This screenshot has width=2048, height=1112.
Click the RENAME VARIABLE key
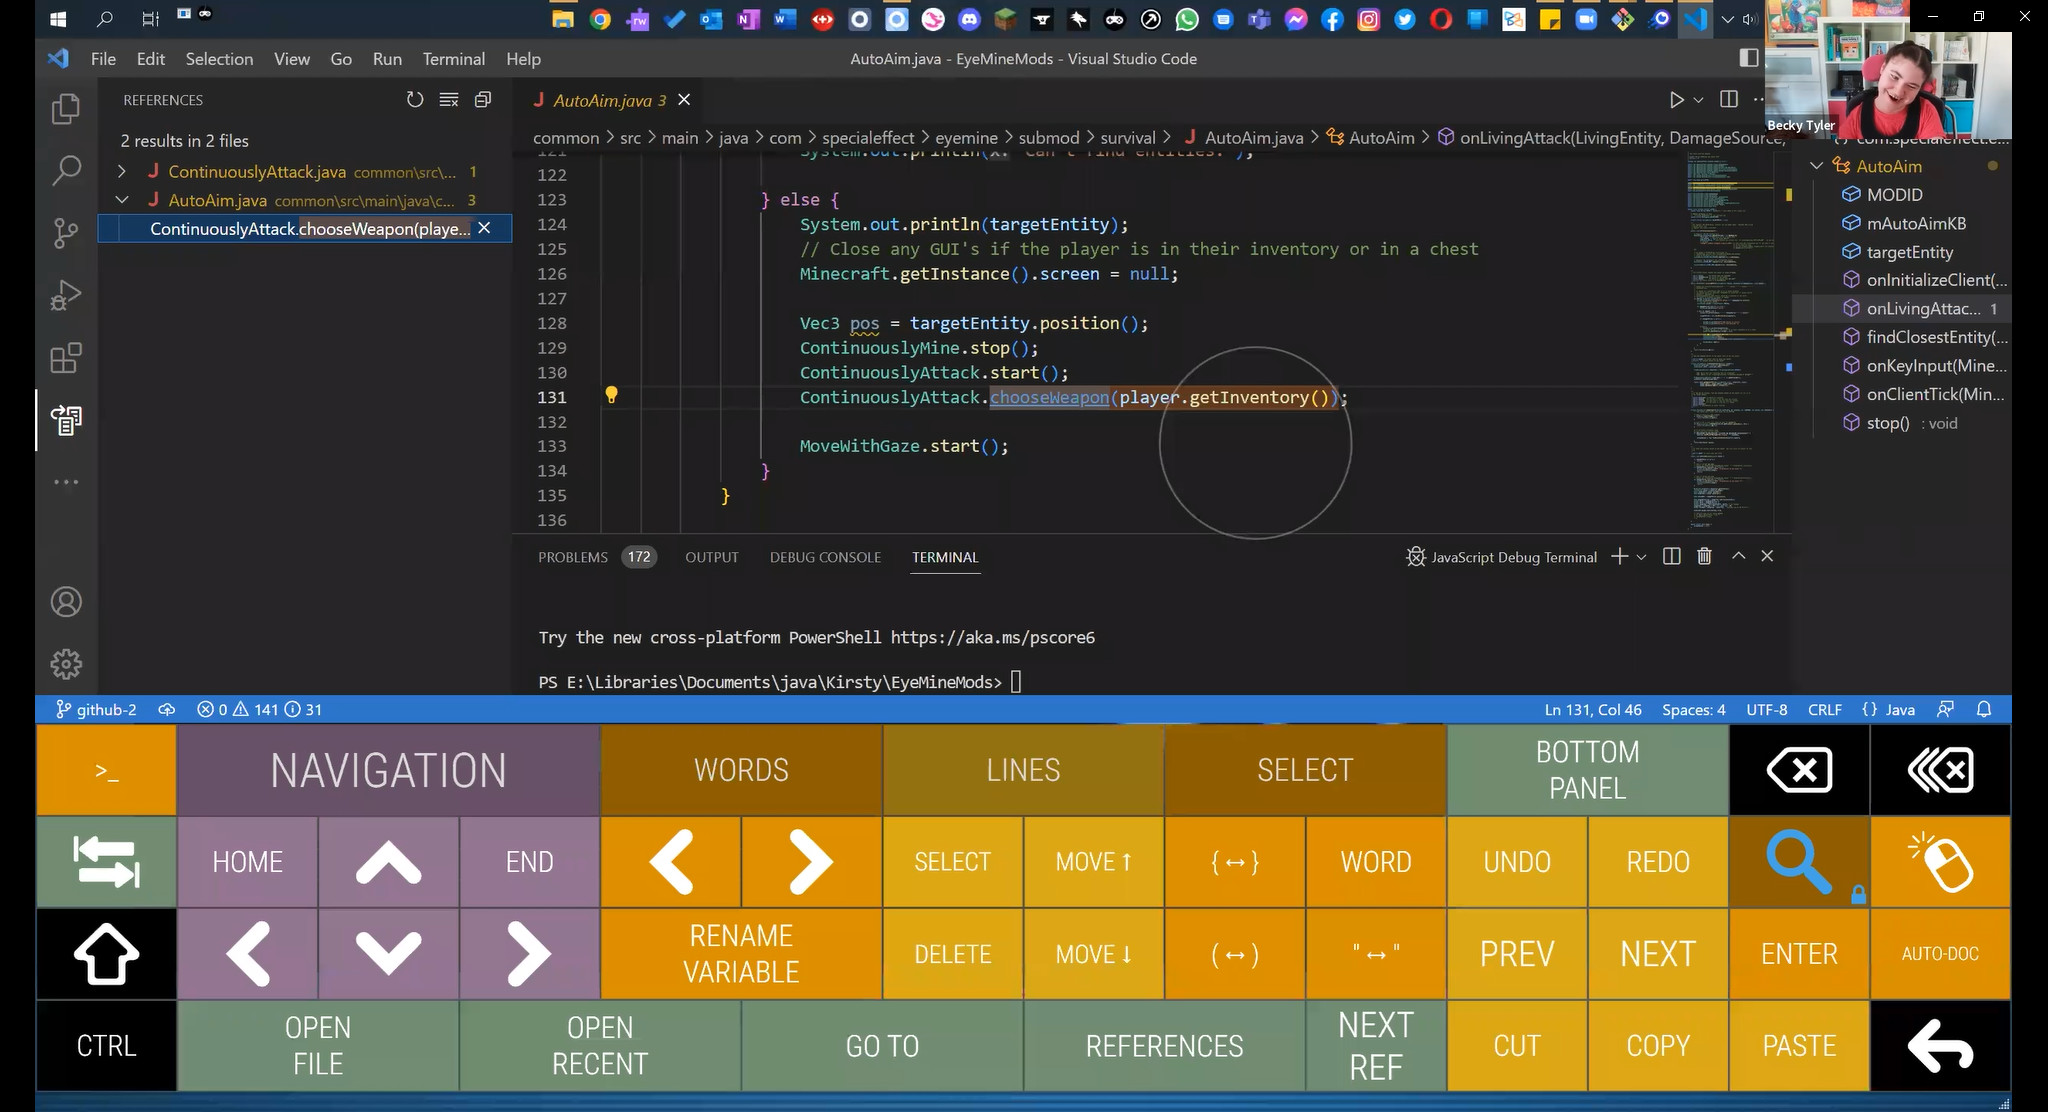click(741, 954)
